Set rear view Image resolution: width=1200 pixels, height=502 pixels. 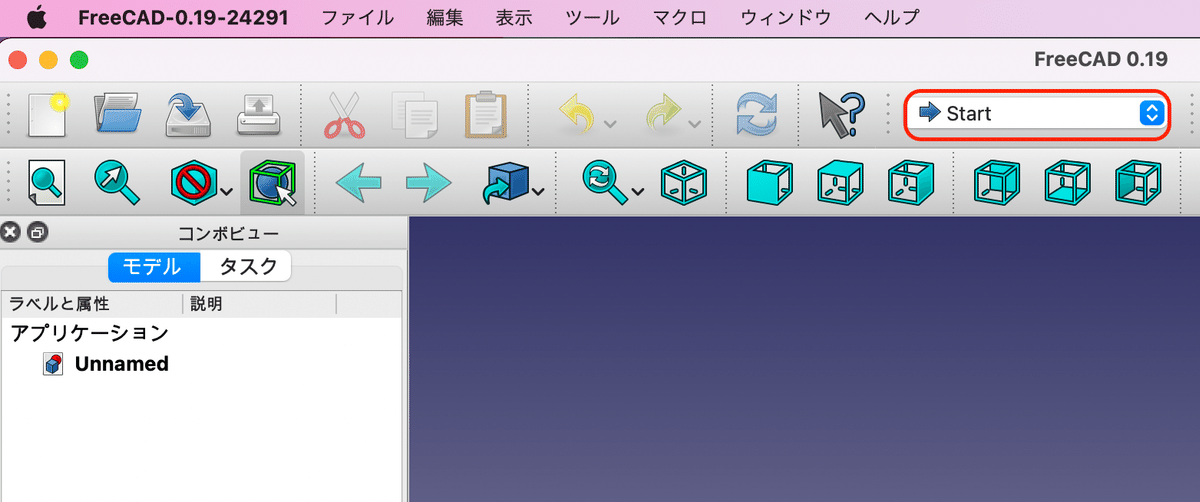[x=996, y=182]
